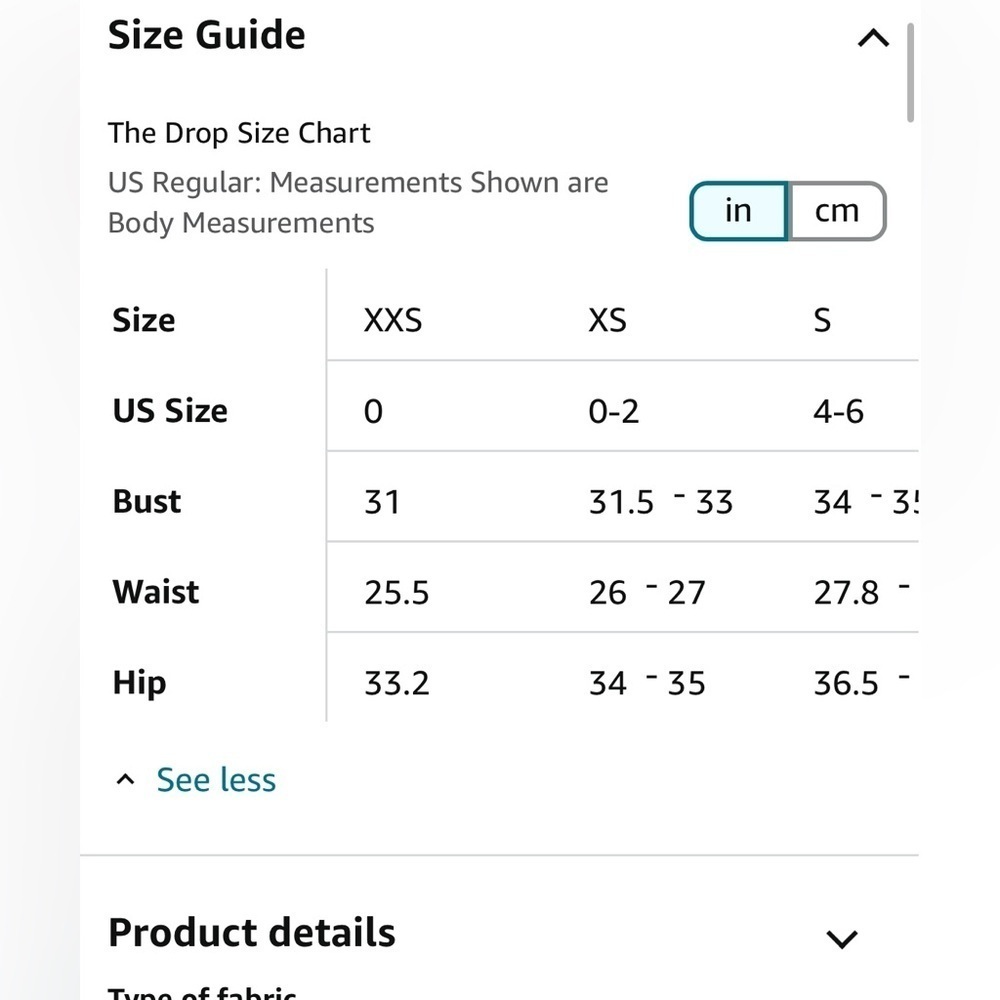Click the vertical scrollbar thumb
Screen dimensions: 1000x1000
910,72
